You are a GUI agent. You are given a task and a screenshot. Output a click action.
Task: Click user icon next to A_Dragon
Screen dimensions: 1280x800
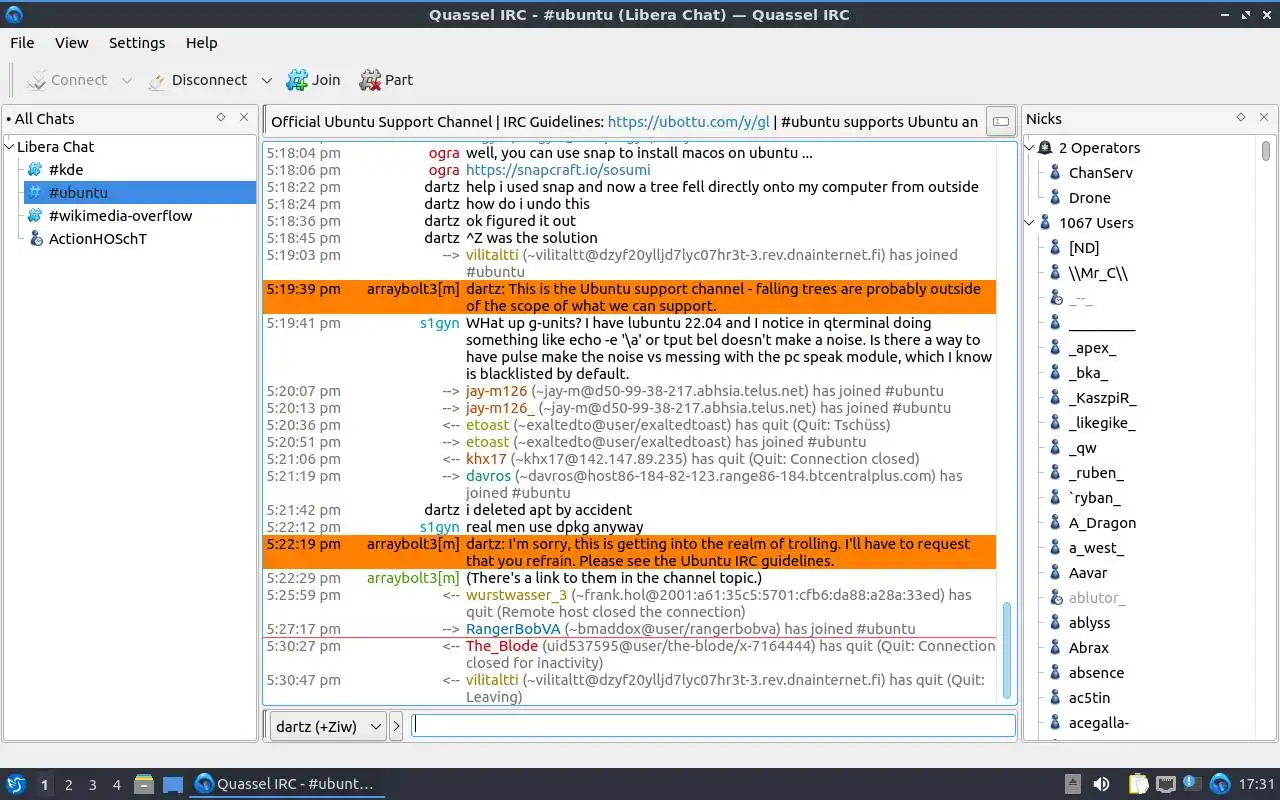point(1055,523)
